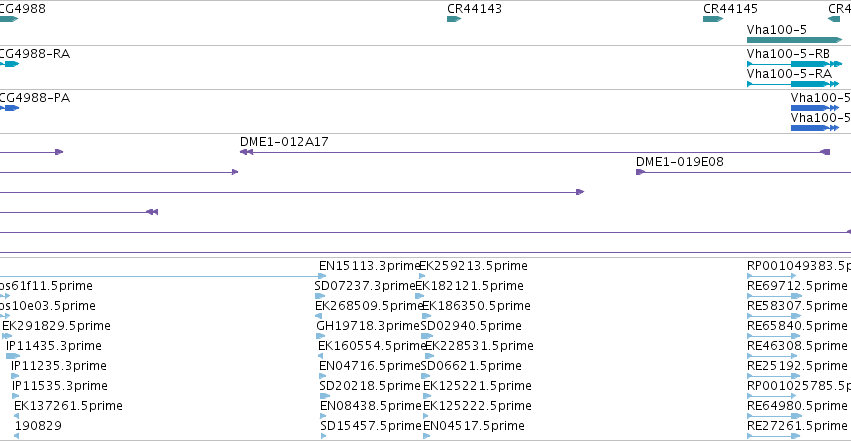This screenshot has width=851, height=441.
Task: Select the RE69712.5prime EST label
Action: pyautogui.click(x=797, y=286)
